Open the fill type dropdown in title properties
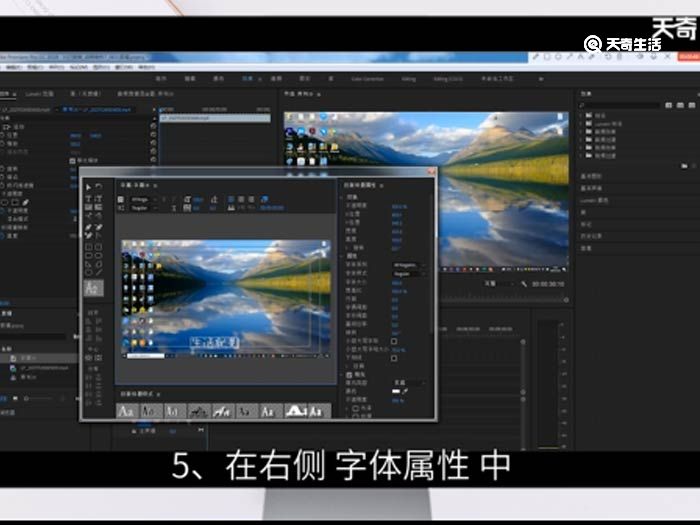This screenshot has width=700, height=525. click(408, 382)
